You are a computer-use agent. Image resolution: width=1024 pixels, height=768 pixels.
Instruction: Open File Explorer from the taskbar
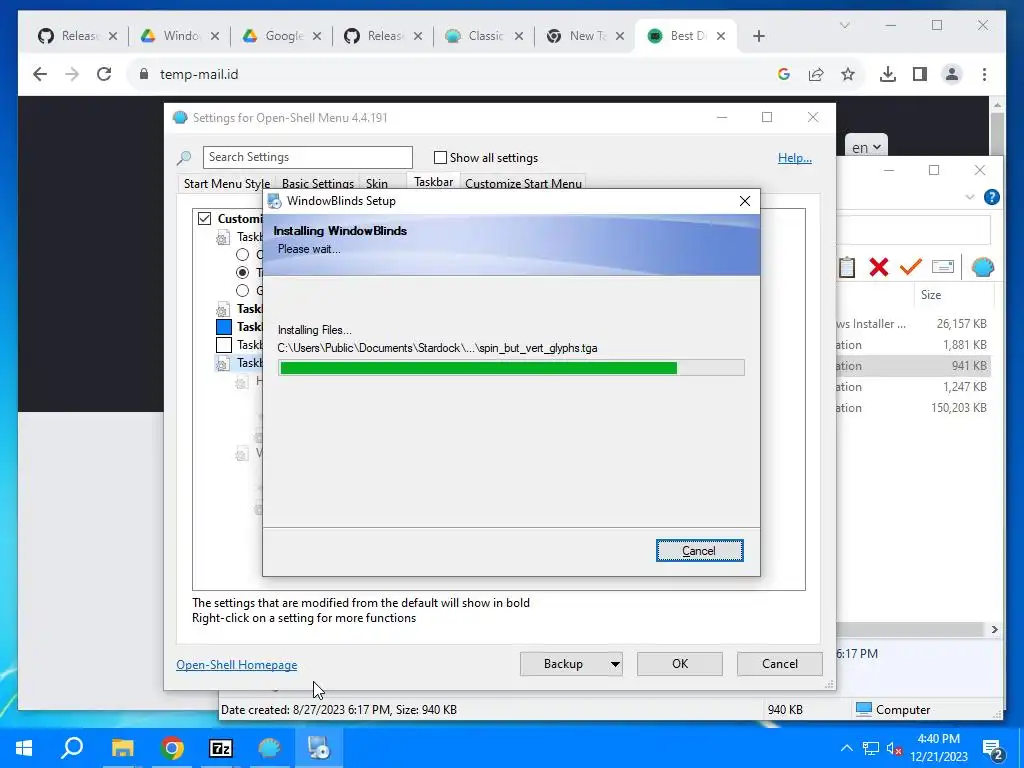click(122, 748)
